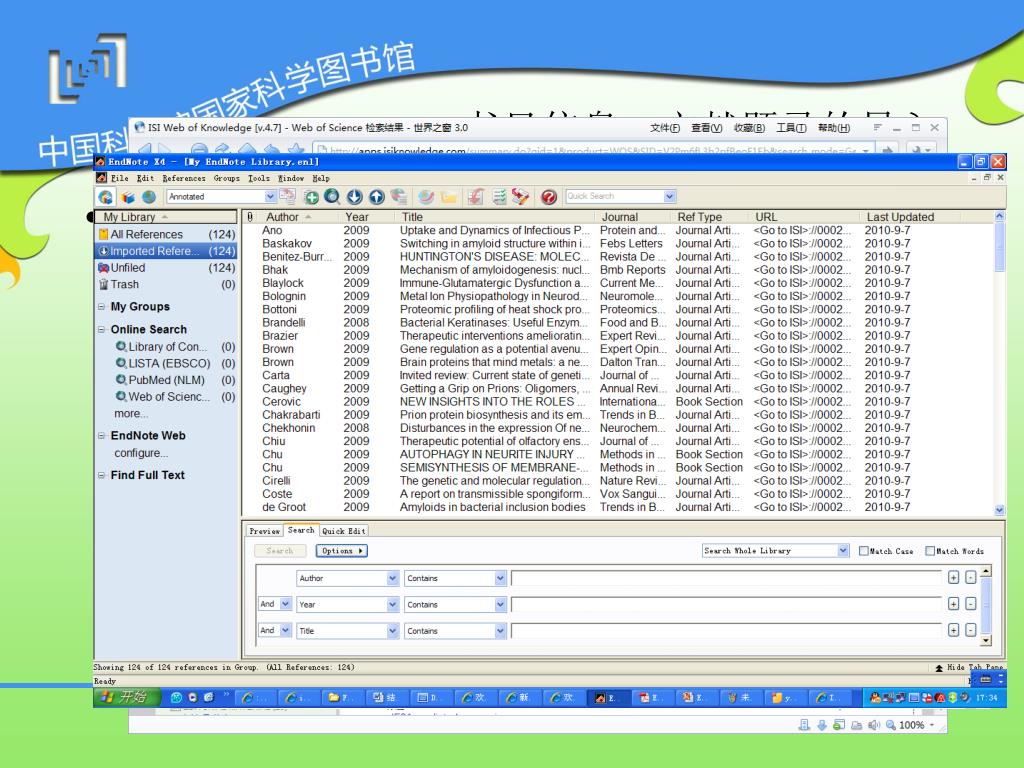The height and width of the screenshot is (768, 1024).
Task: Click the Import down-arrow toolbar icon
Action: [355, 197]
